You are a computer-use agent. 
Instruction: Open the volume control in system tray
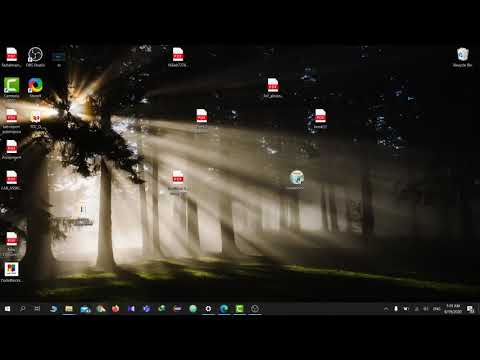pos(426,309)
